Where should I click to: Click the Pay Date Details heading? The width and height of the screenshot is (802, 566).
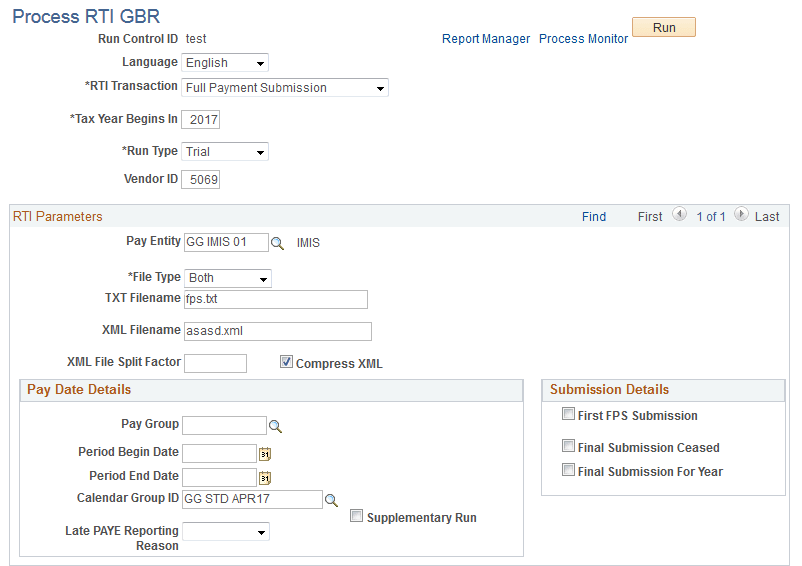(x=79, y=390)
